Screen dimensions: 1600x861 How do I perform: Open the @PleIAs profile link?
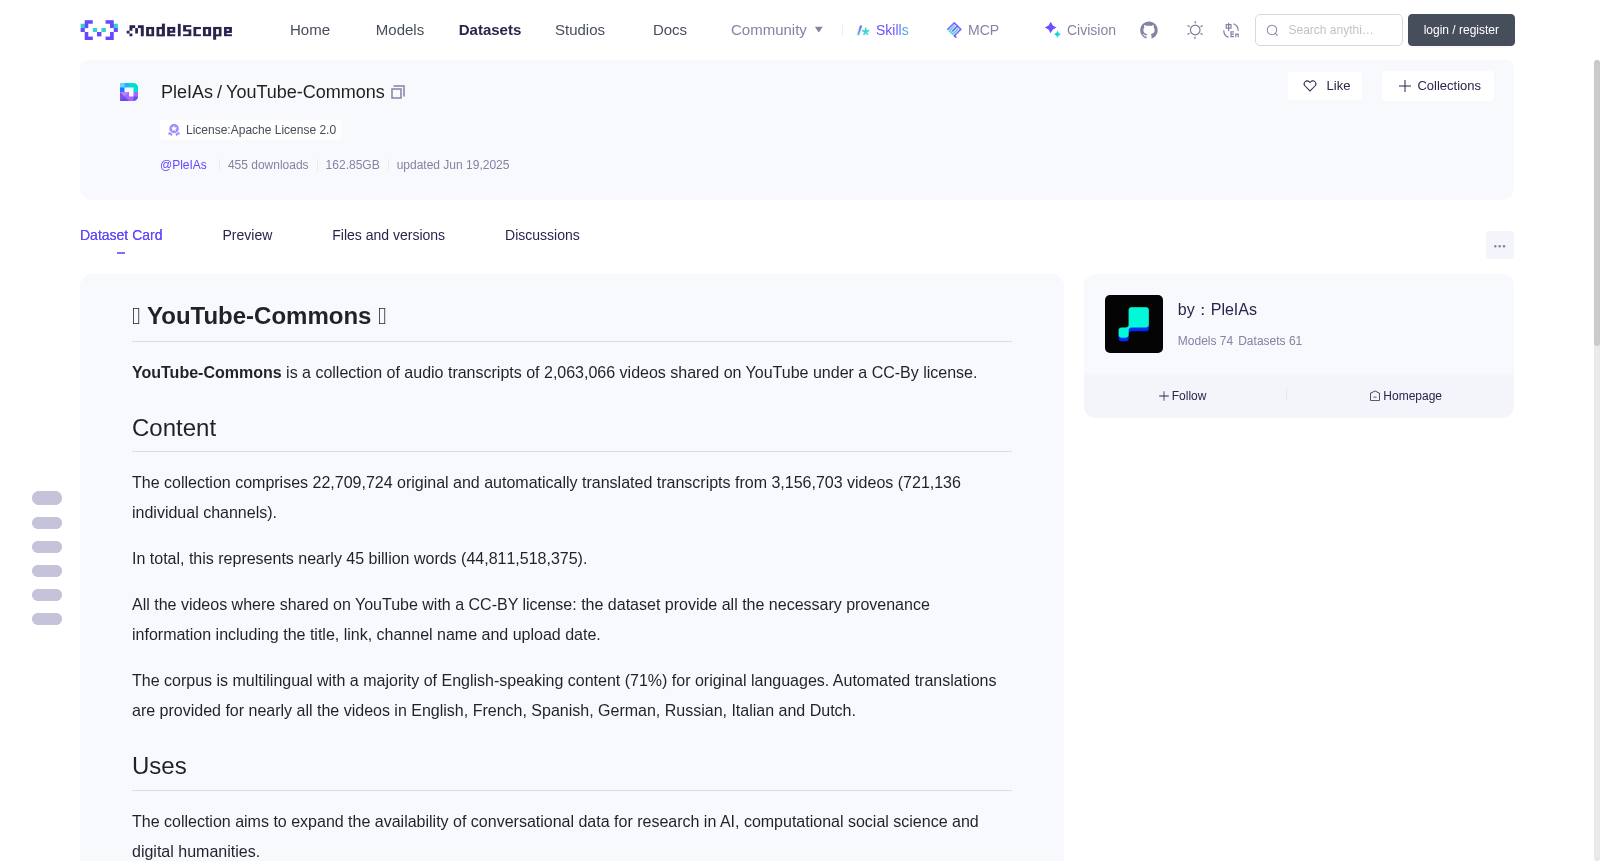click(x=183, y=165)
